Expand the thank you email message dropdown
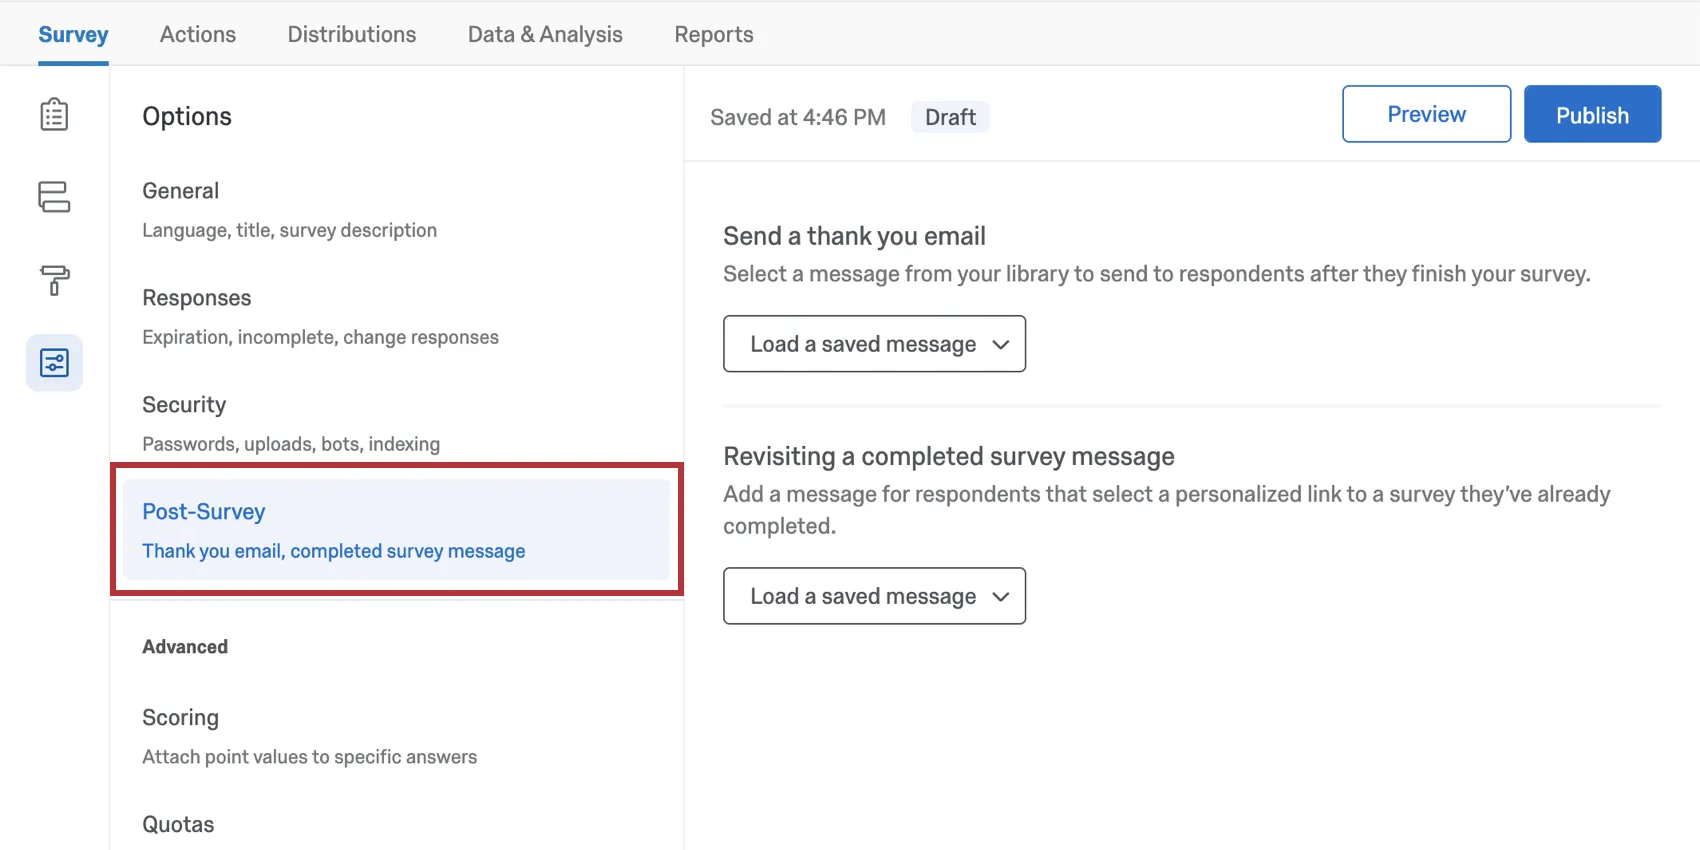1700x850 pixels. (x=874, y=344)
